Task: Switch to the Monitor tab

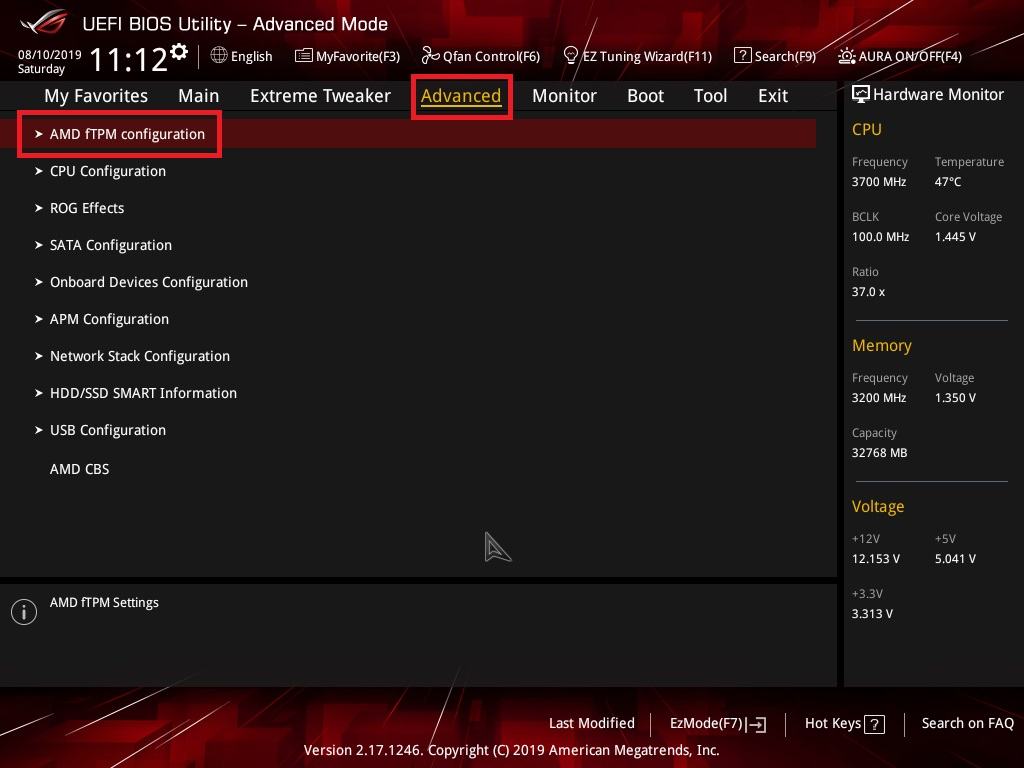Action: pos(564,96)
